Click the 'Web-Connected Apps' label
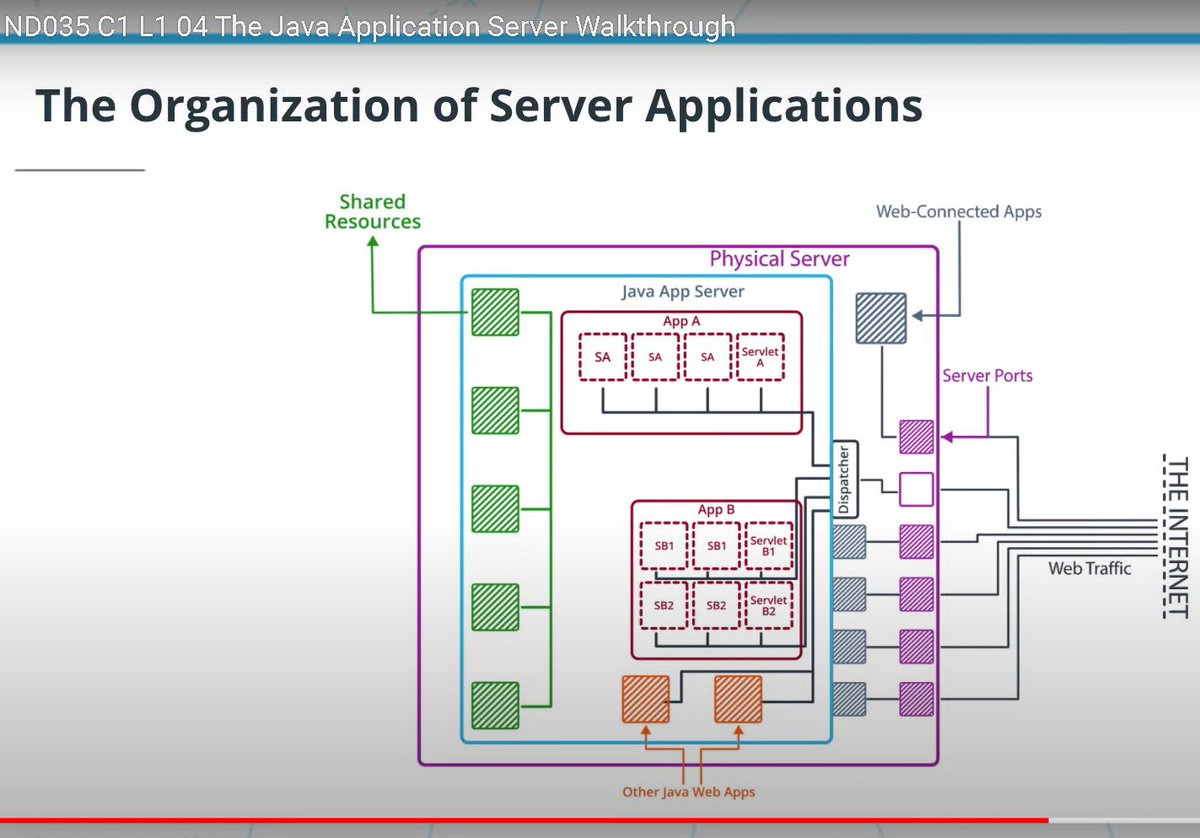The width and height of the screenshot is (1200, 838). pos(959,212)
